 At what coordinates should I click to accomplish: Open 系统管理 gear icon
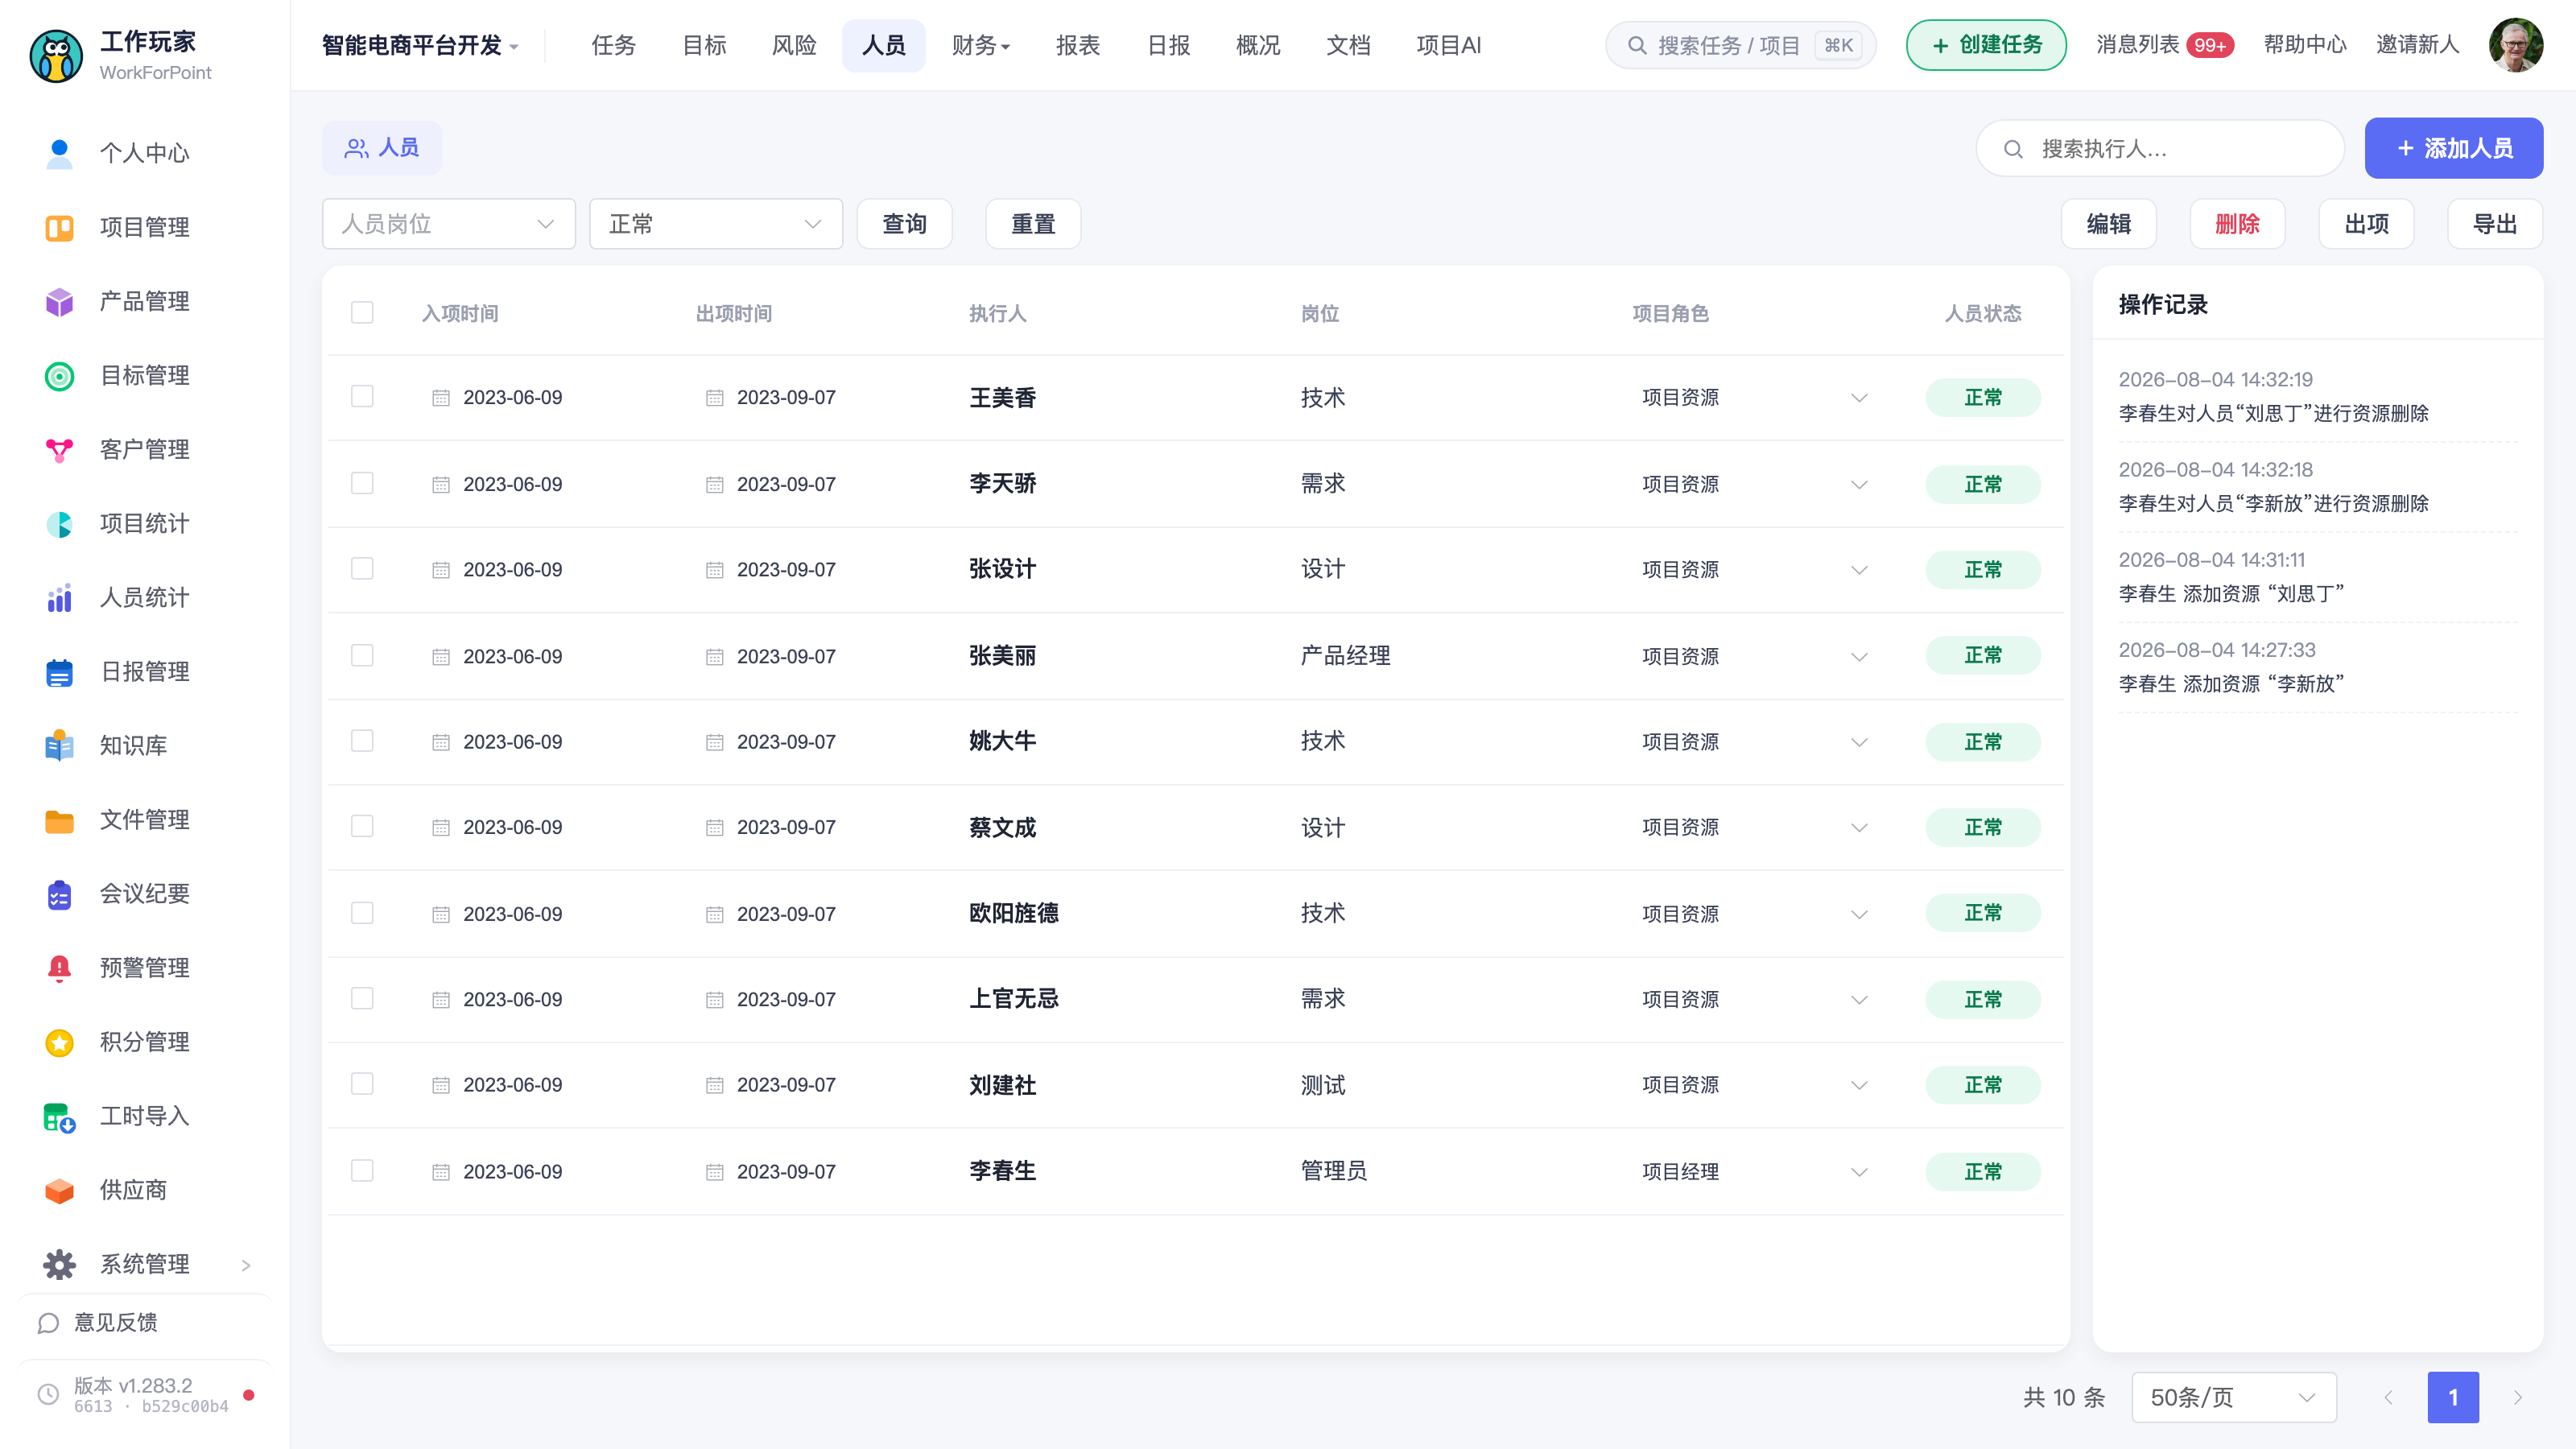click(60, 1264)
